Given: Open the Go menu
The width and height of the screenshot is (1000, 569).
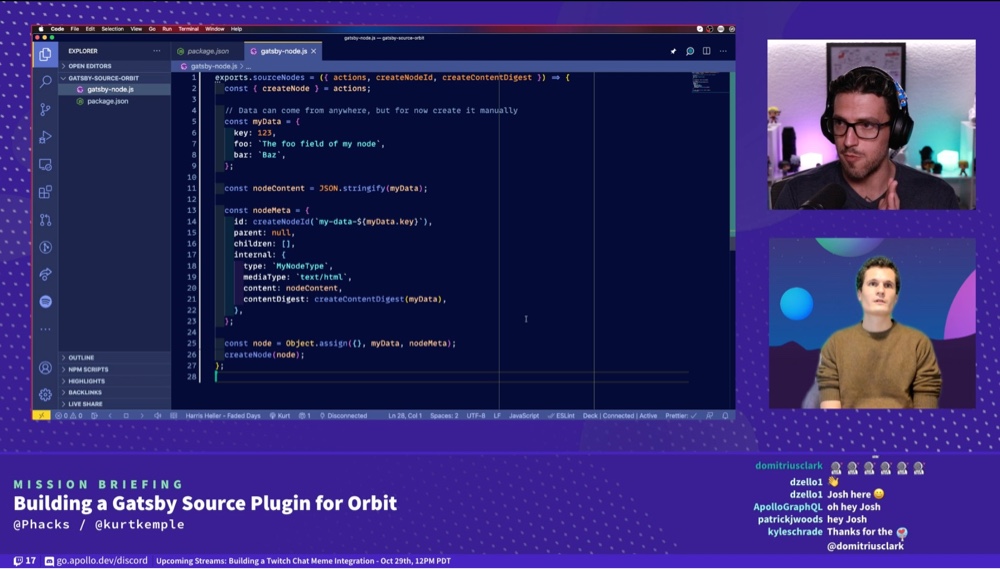Looking at the screenshot, I should [x=152, y=29].
